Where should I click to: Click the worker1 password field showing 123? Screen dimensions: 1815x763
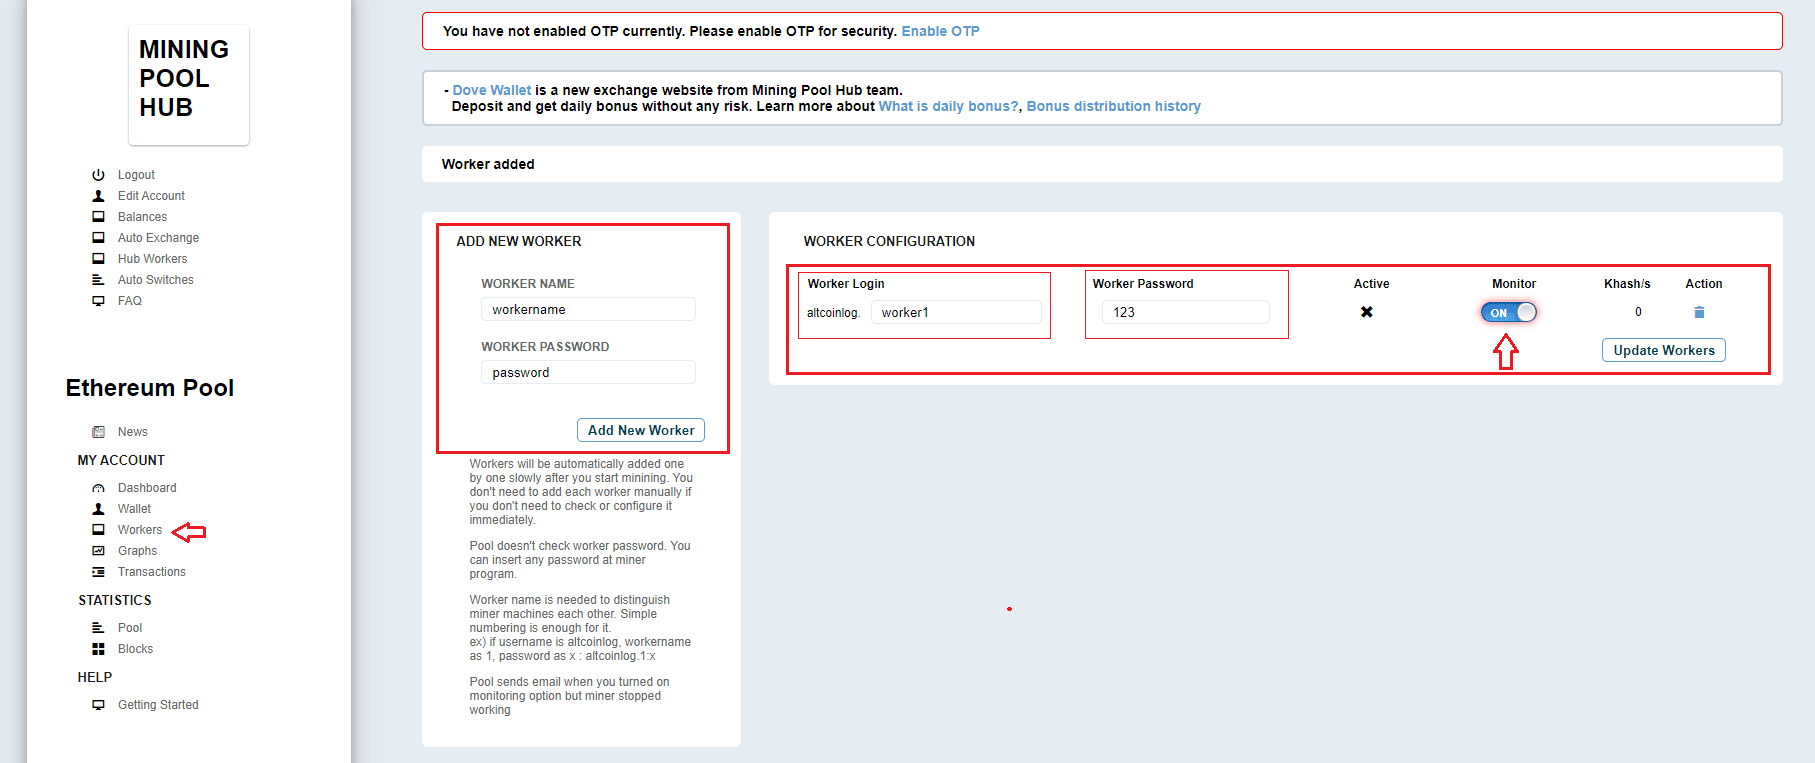pos(1186,312)
